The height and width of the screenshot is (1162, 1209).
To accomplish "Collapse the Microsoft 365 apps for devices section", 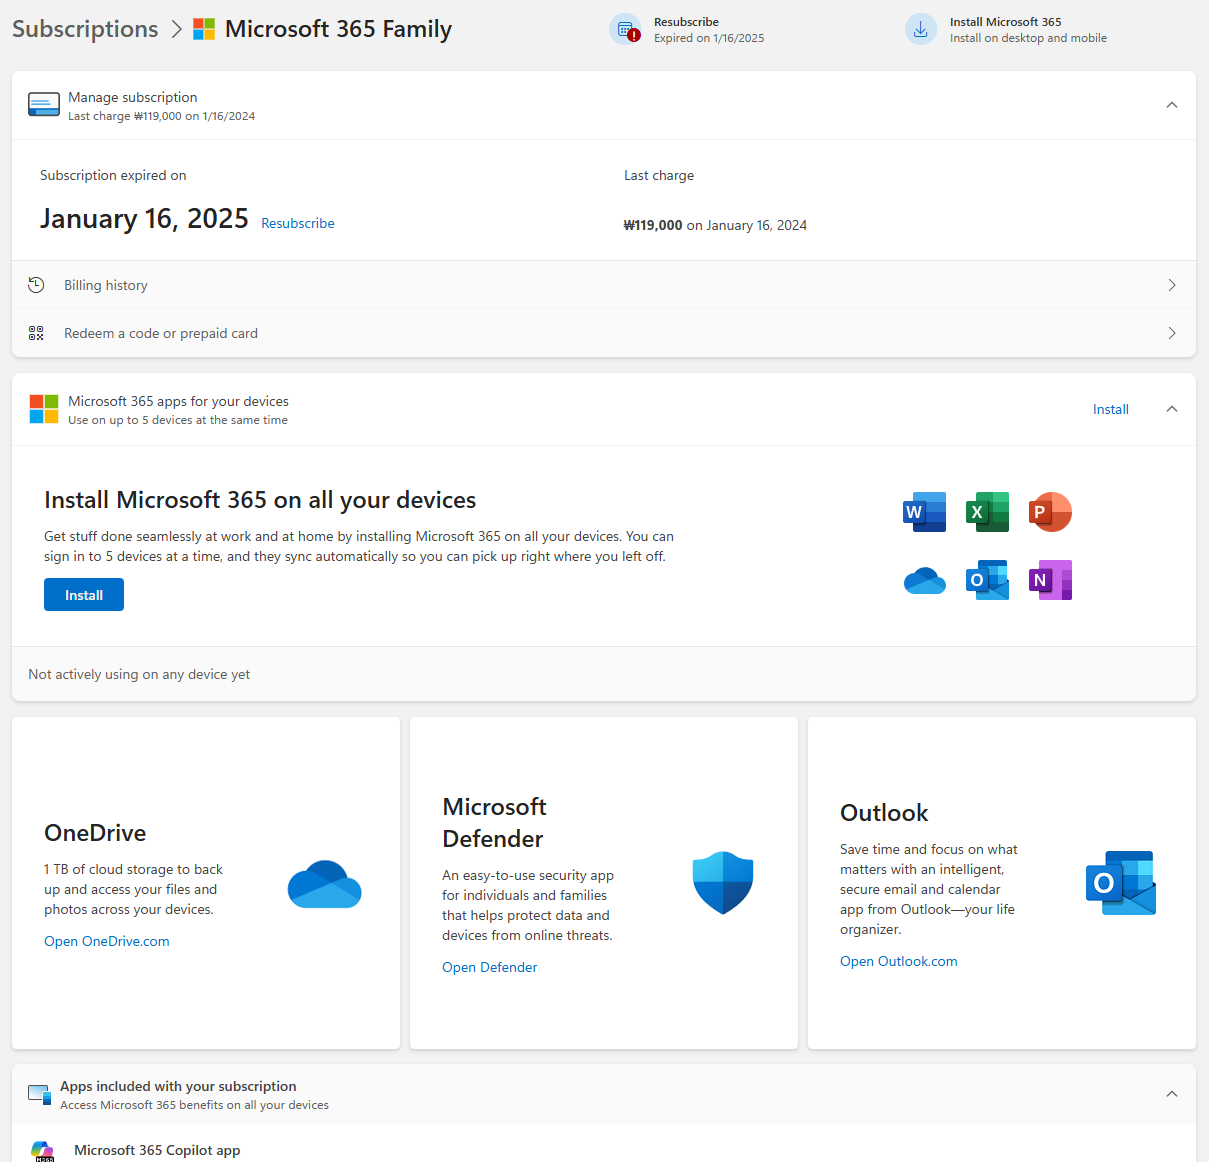I will (x=1172, y=409).
